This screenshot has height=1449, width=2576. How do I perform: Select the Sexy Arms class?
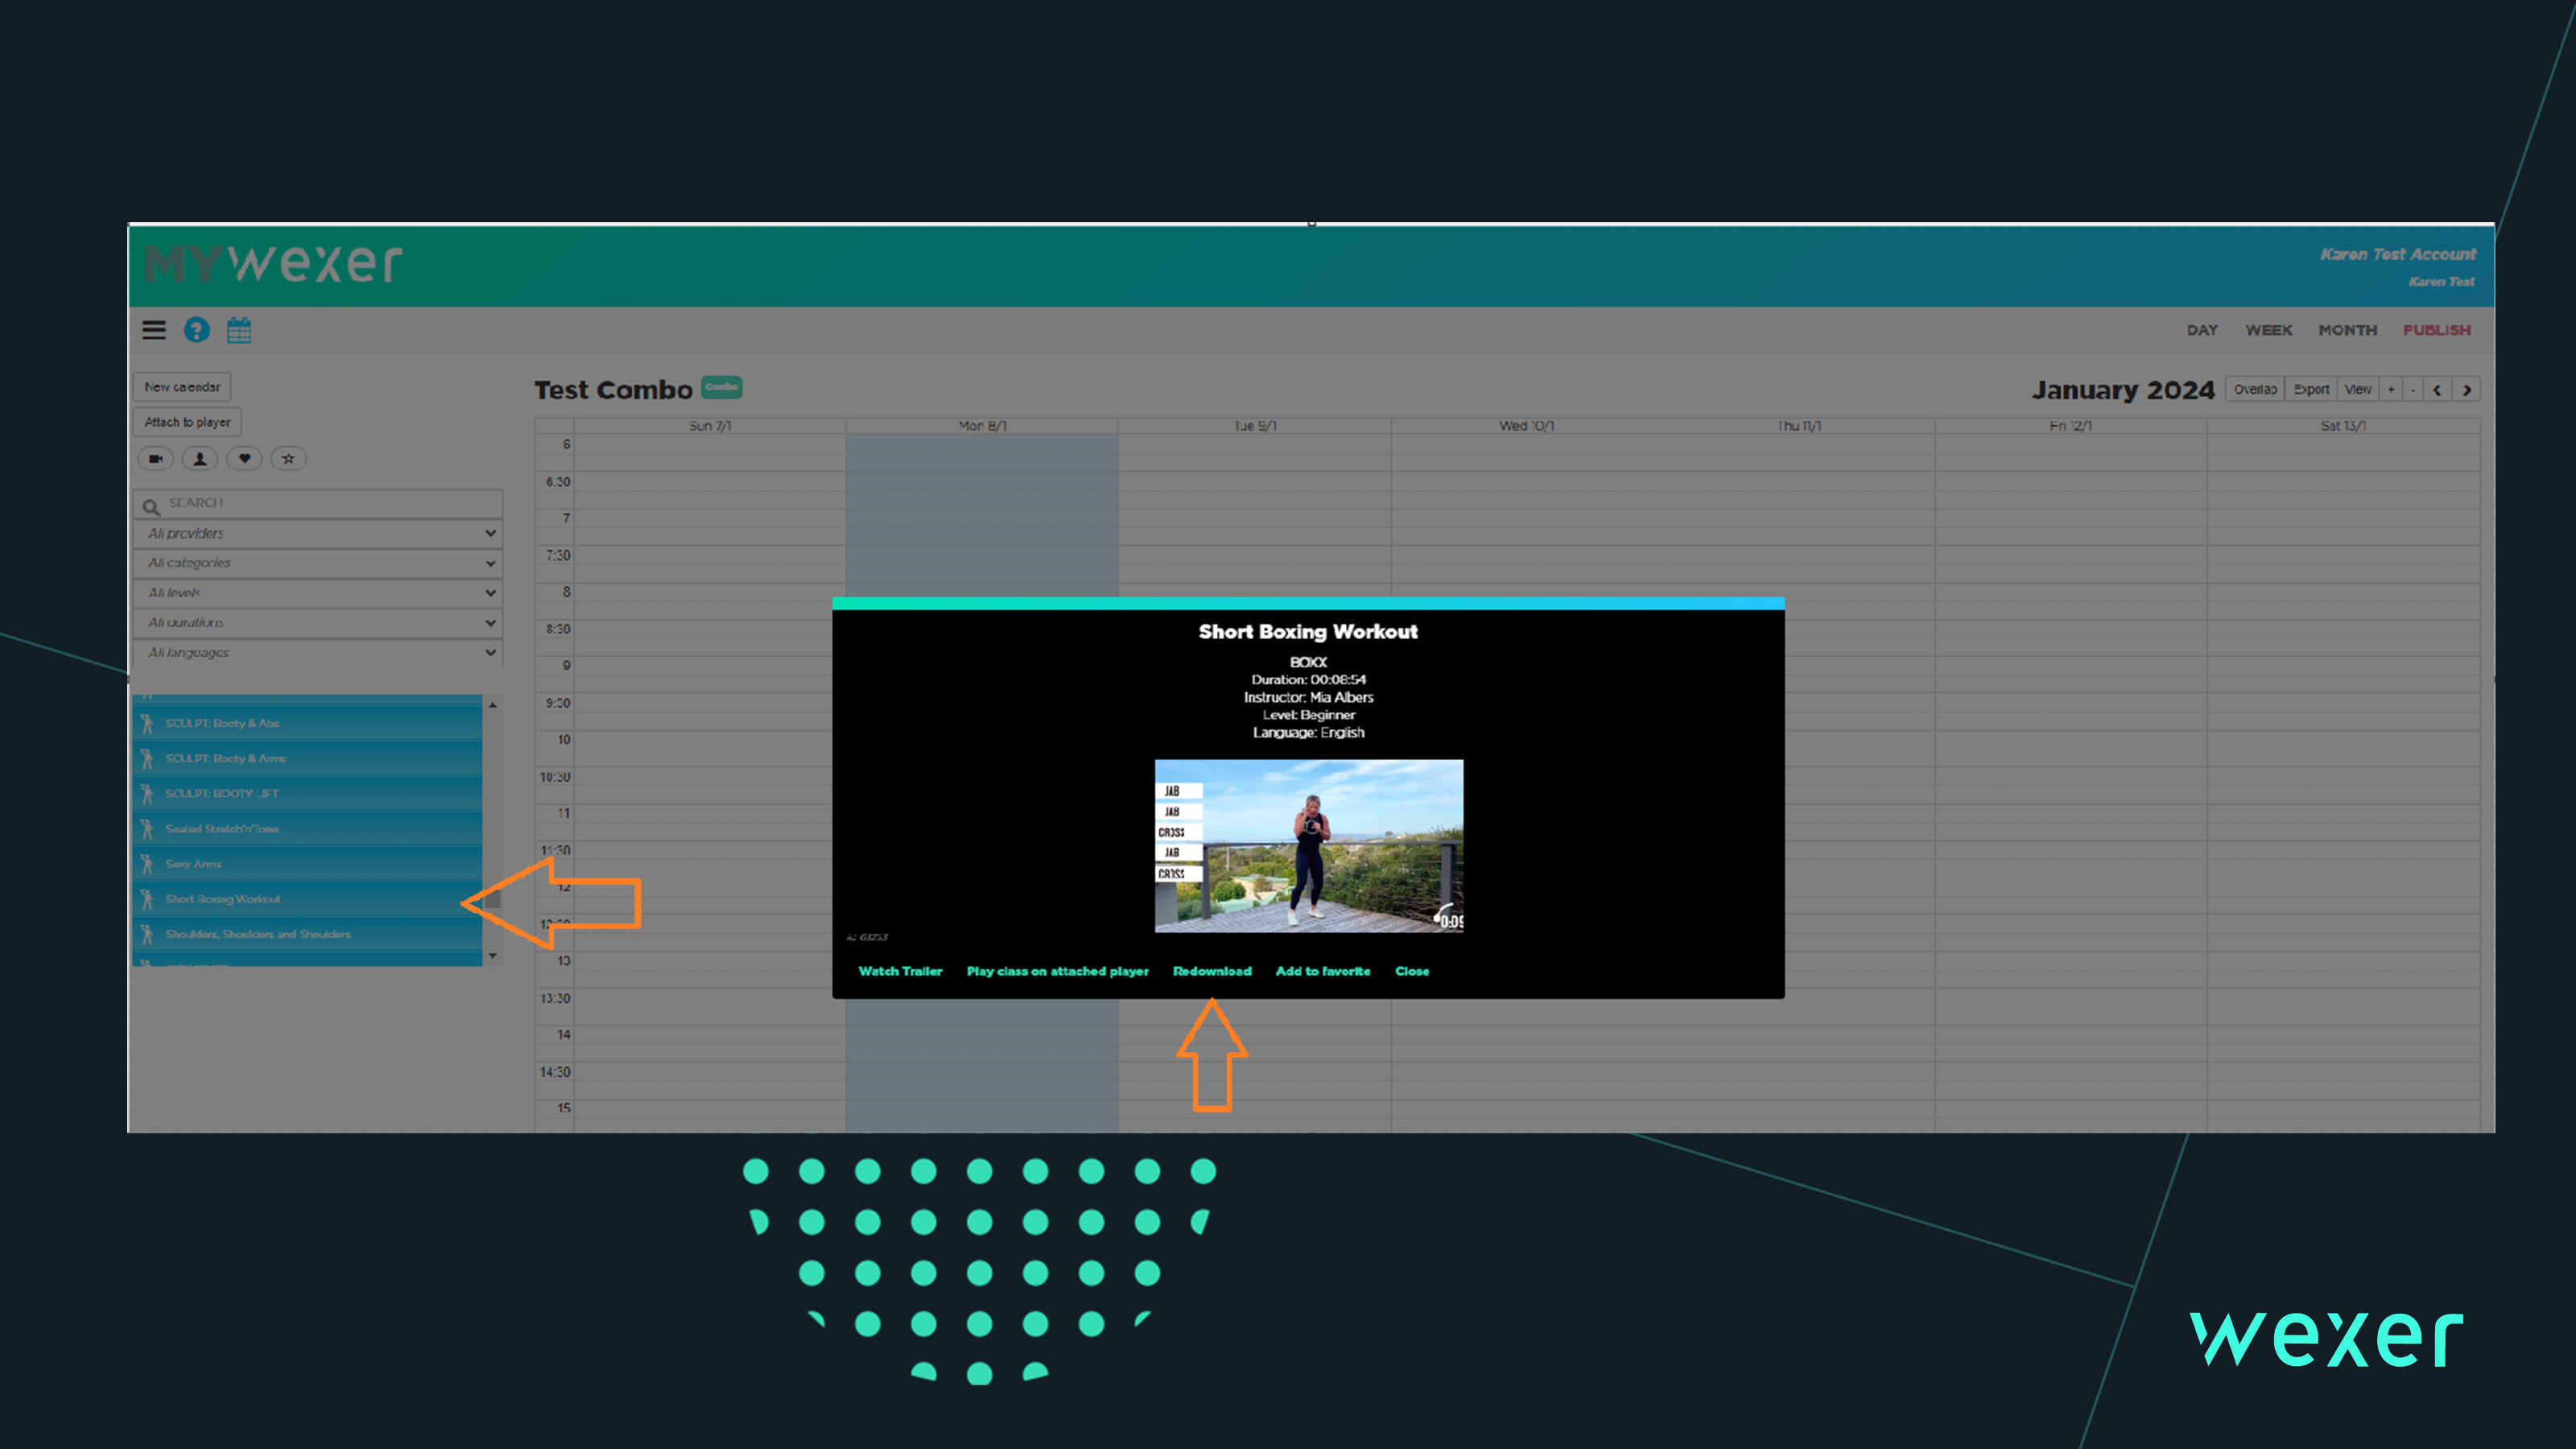pyautogui.click(x=308, y=864)
